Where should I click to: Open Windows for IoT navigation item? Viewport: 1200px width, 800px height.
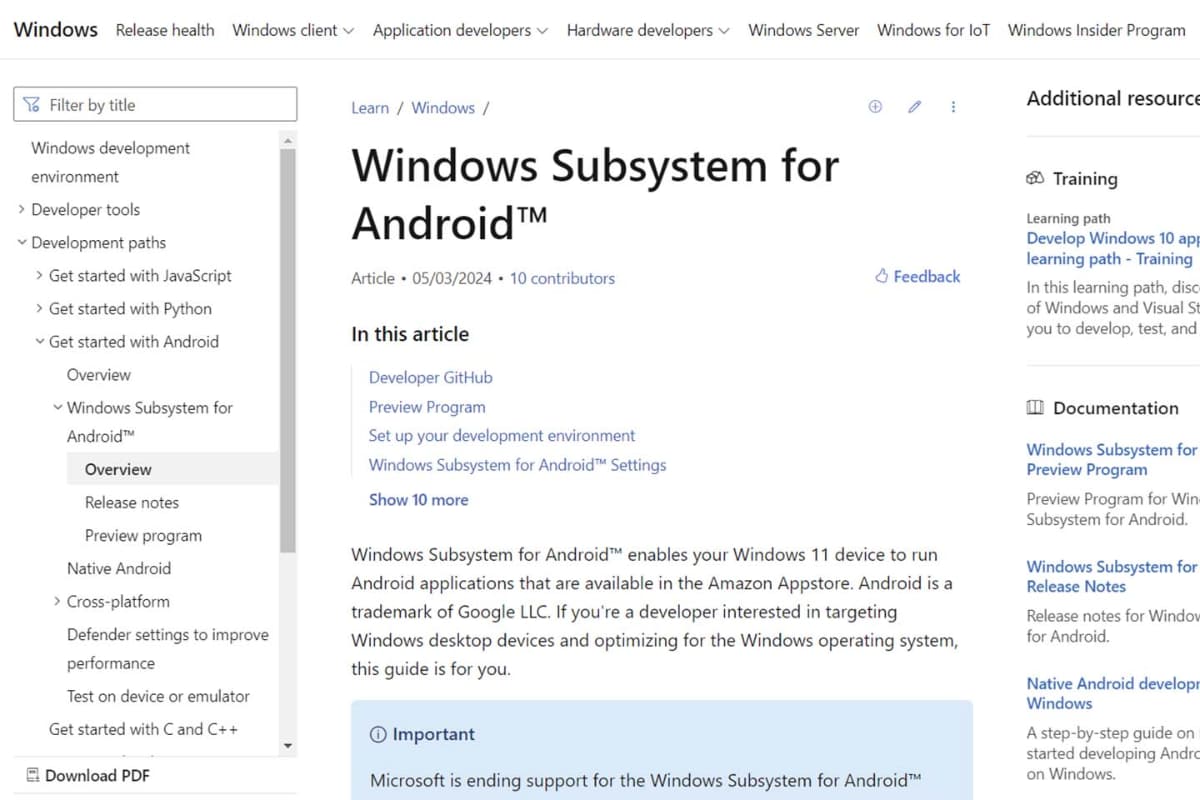pyautogui.click(x=933, y=30)
